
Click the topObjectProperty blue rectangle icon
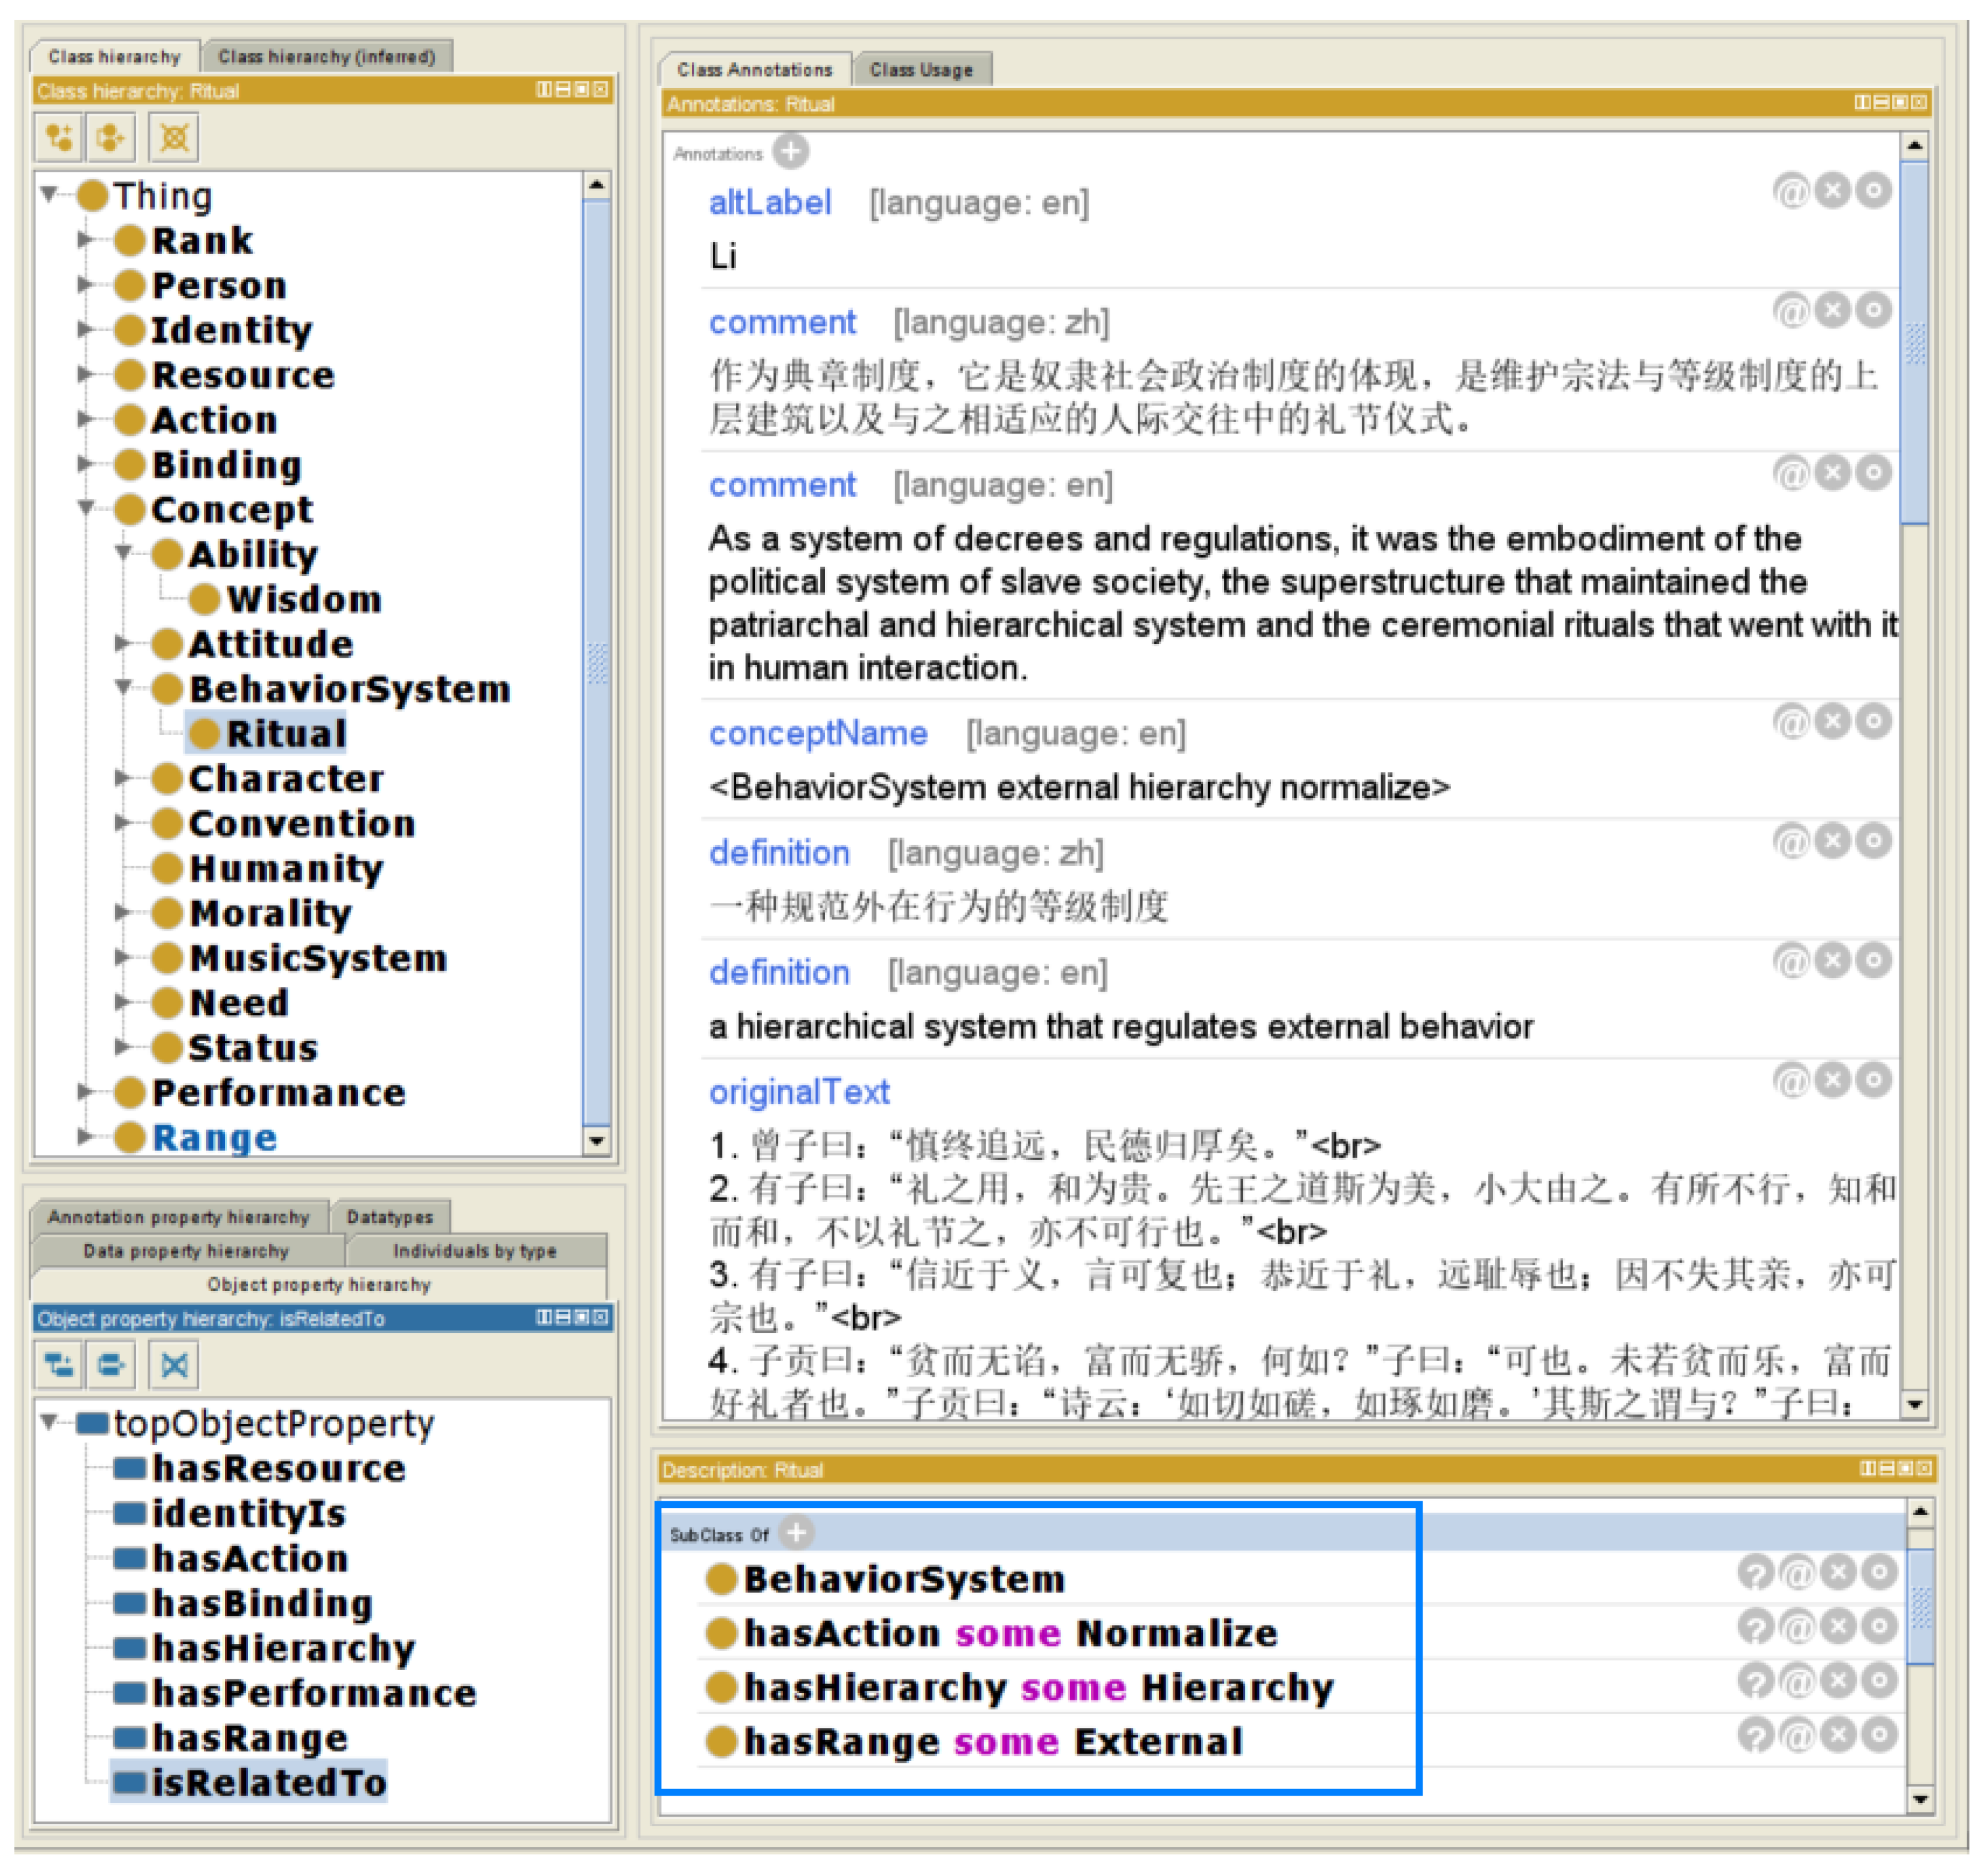[92, 1423]
